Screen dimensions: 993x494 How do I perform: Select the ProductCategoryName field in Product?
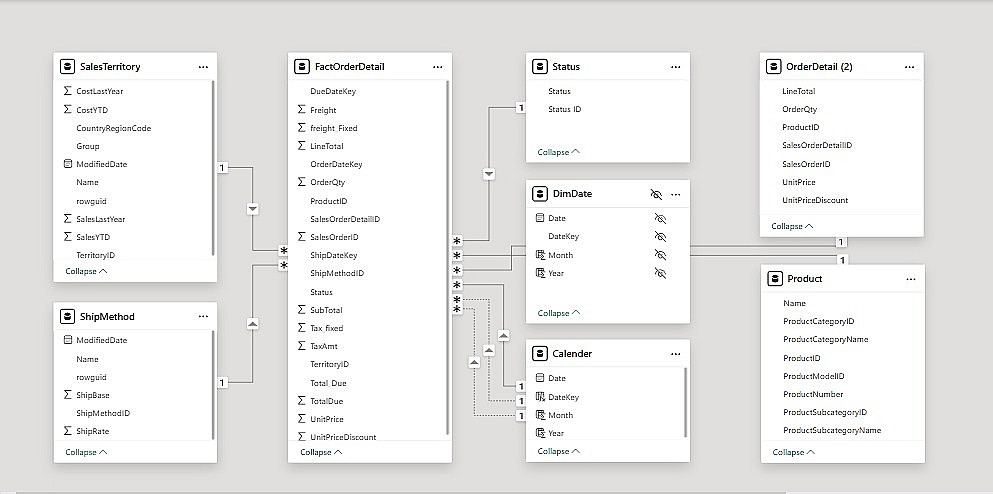pyautogui.click(x=825, y=340)
